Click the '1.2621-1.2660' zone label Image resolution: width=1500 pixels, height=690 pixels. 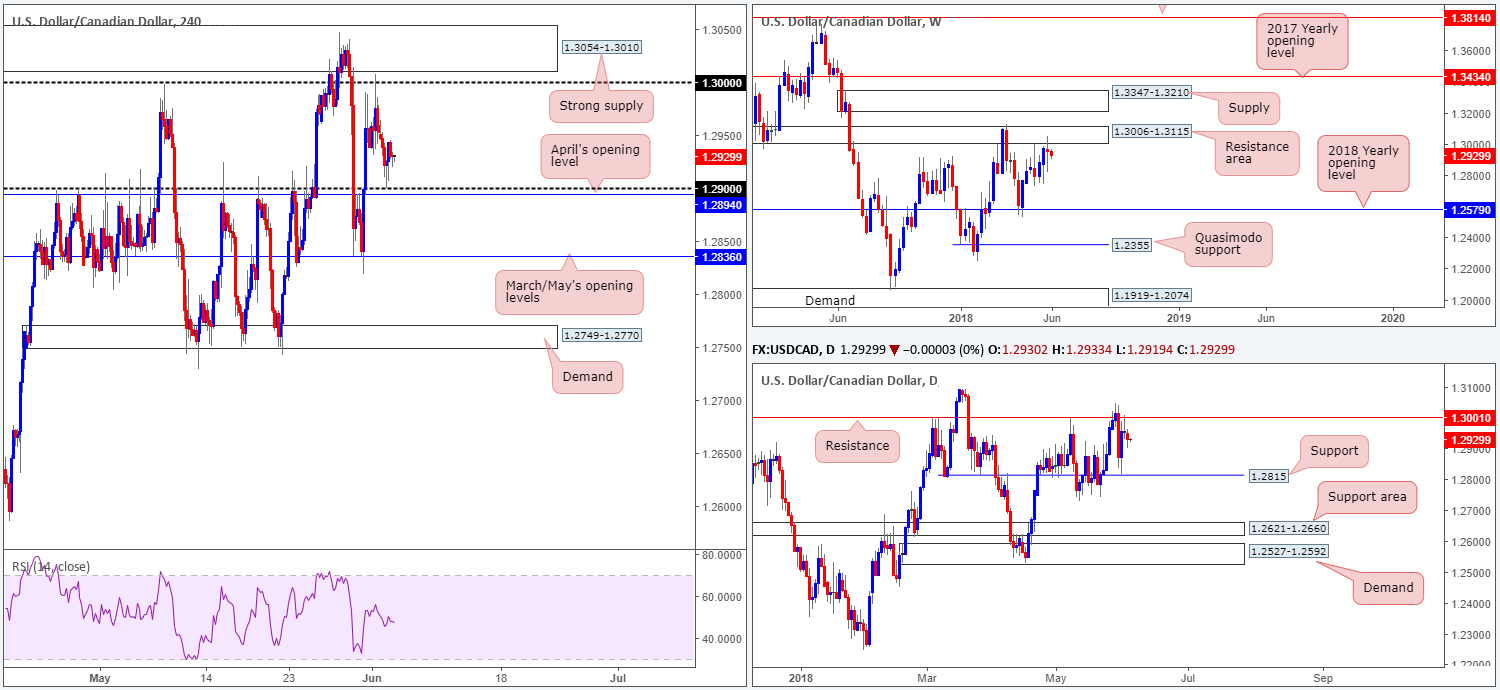[1288, 528]
